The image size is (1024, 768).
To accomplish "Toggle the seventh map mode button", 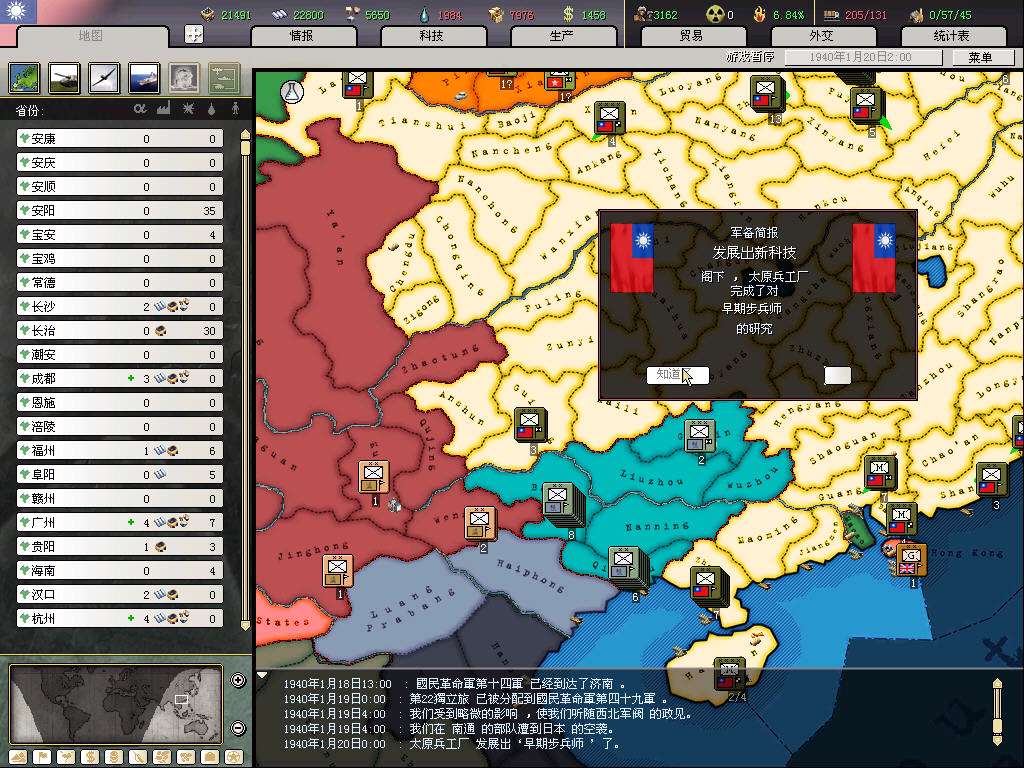I will click(162, 758).
